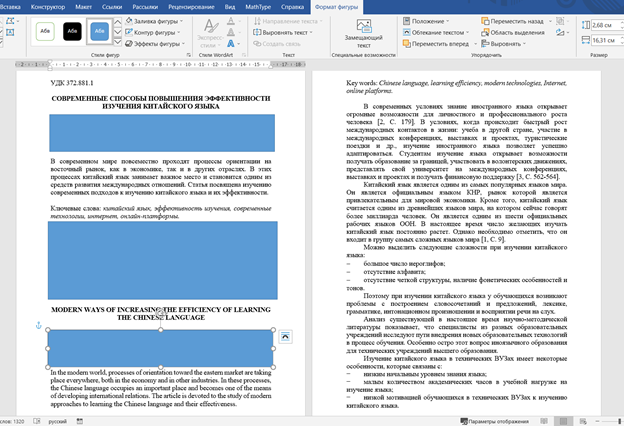Click Переместить назад button
Screen dimensions: 624x426
(x=513, y=21)
